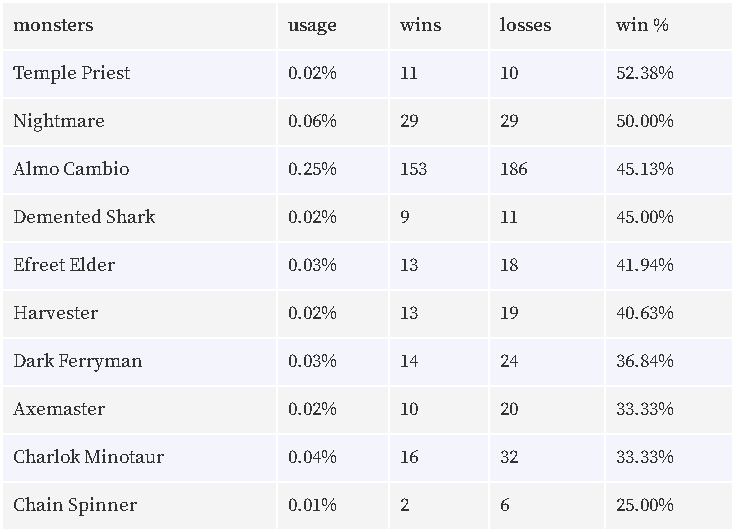Click the Nightmare monster name
This screenshot has width=736, height=532.
[59, 121]
